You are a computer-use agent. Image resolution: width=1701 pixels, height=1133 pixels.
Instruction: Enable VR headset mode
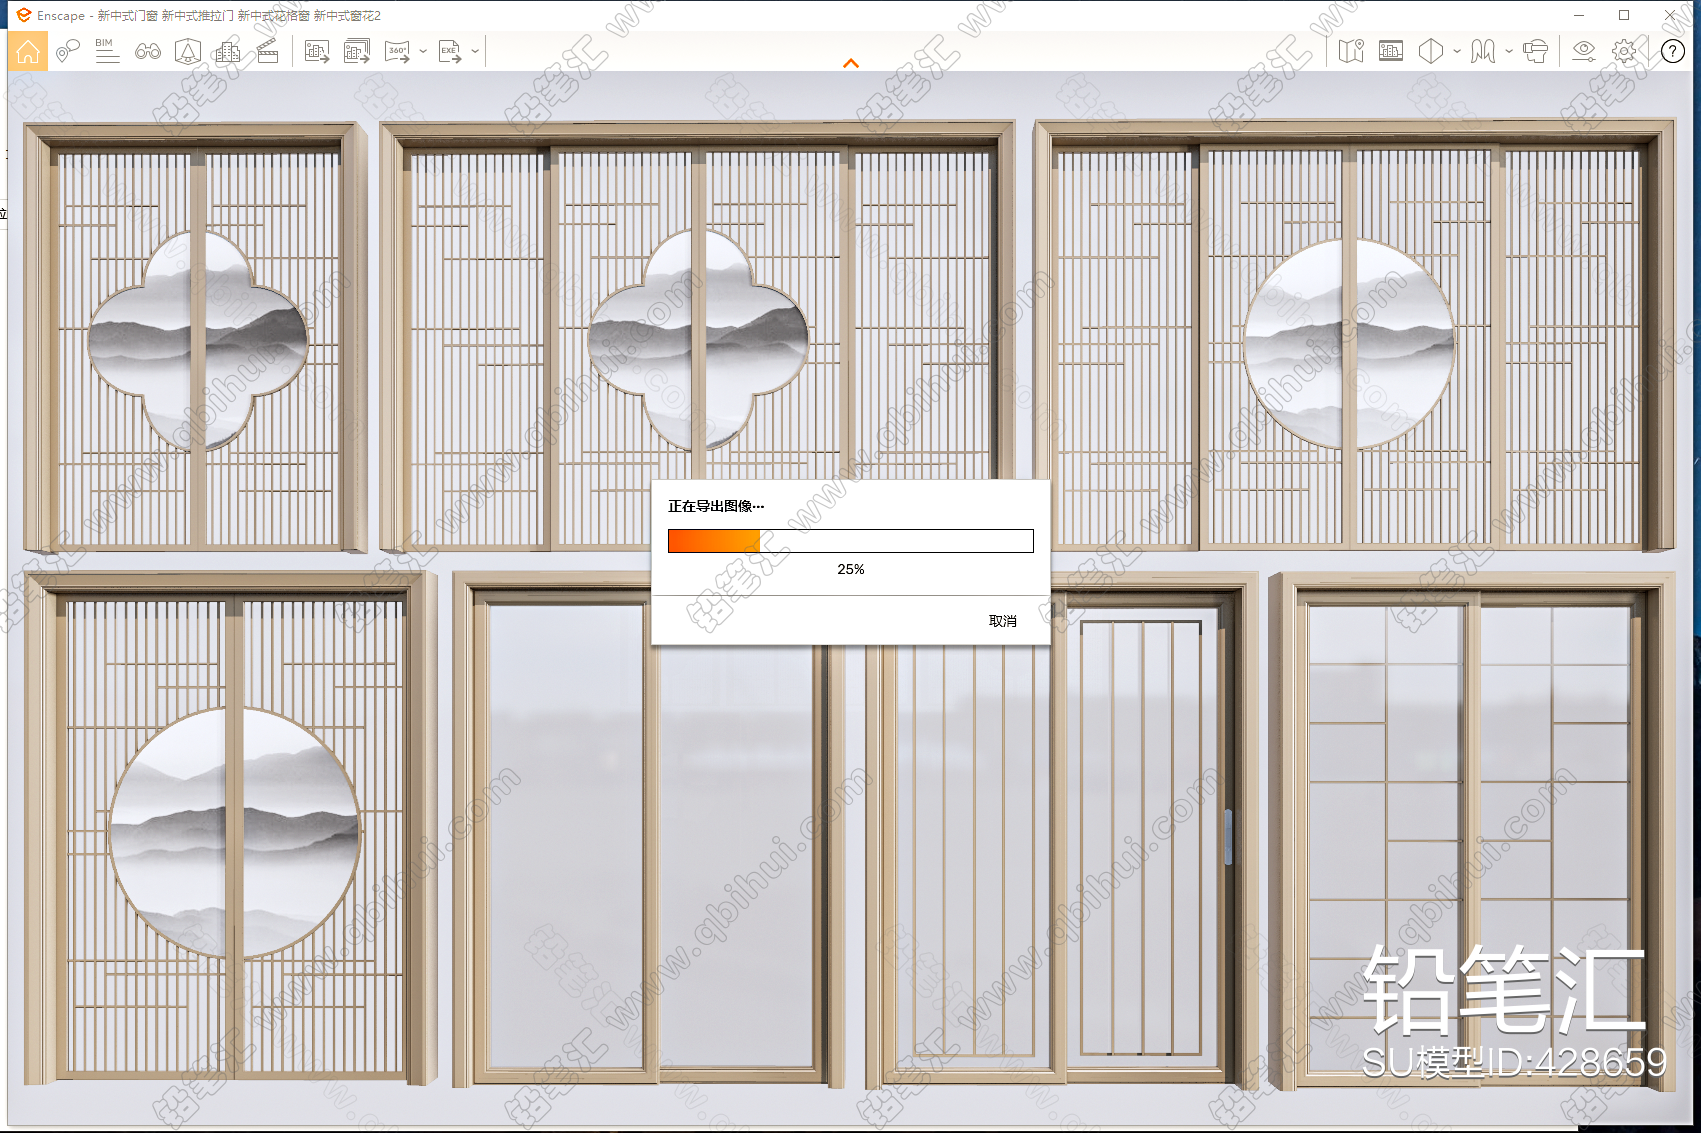pyautogui.click(x=1535, y=51)
